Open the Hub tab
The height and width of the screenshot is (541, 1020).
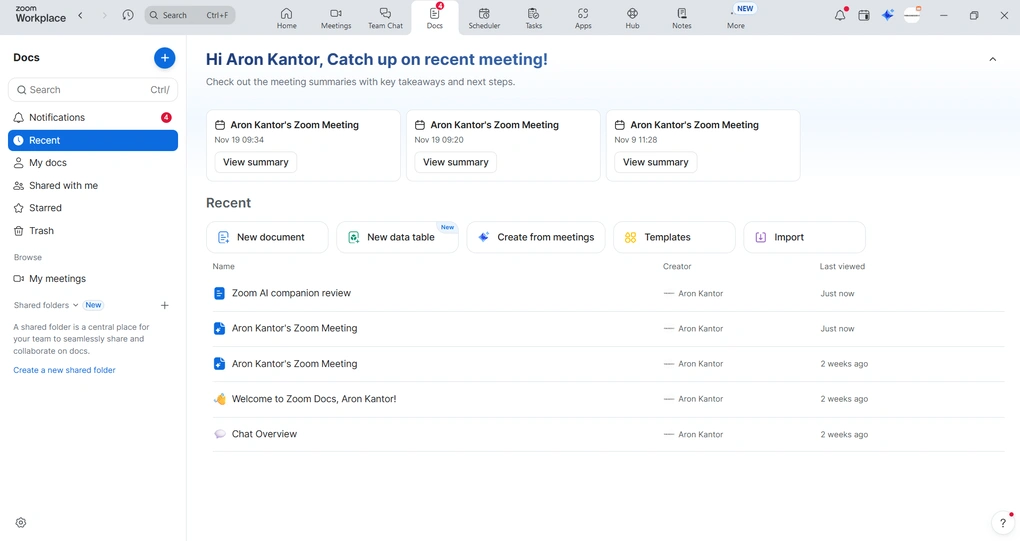[x=632, y=18]
